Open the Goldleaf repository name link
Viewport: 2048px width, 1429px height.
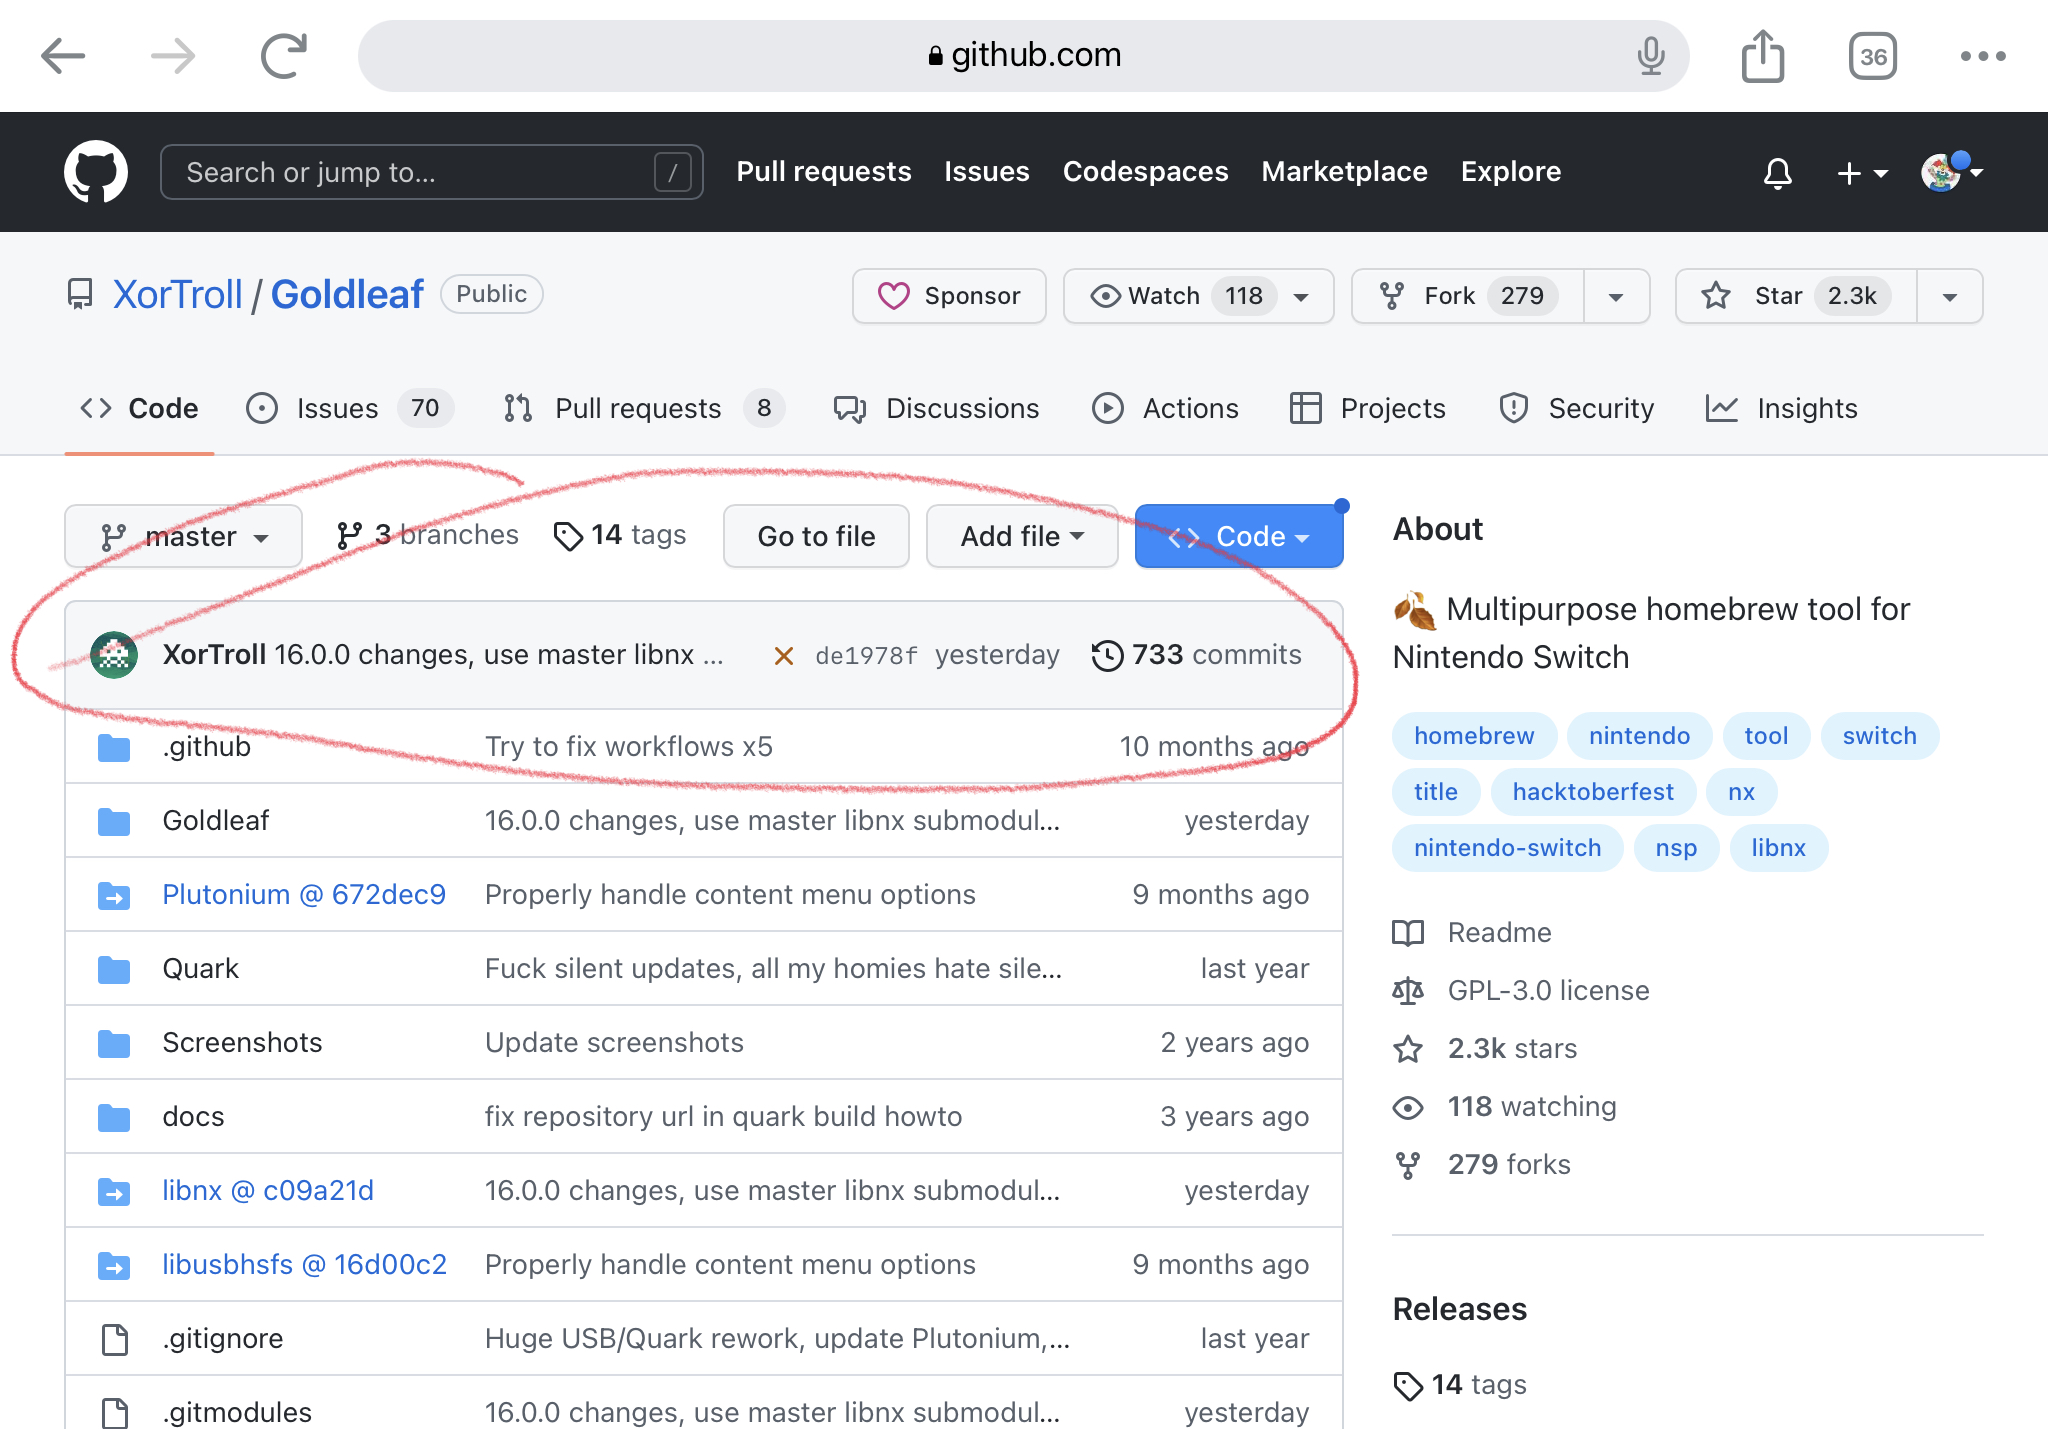347,295
